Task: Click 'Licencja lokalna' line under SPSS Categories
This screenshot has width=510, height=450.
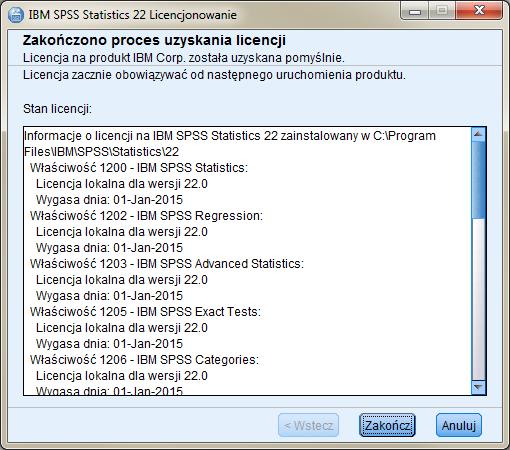Action: point(122,376)
